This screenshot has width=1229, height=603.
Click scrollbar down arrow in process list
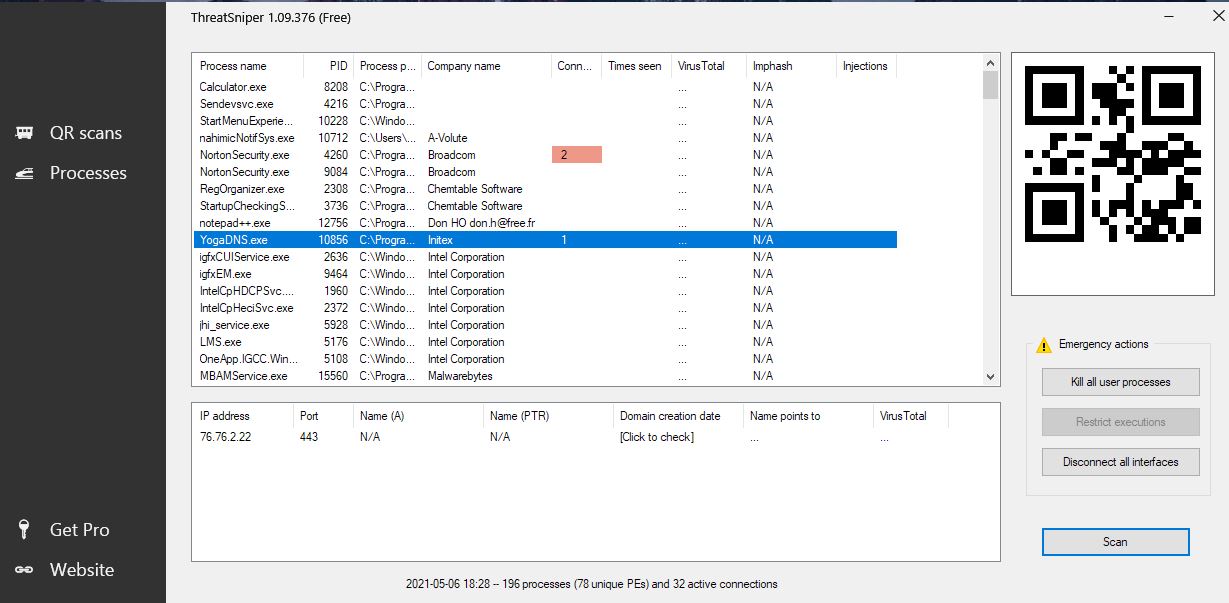991,377
